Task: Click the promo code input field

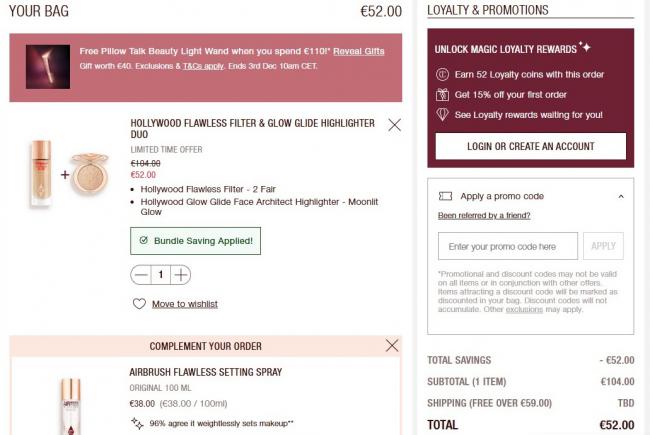Action: [508, 246]
